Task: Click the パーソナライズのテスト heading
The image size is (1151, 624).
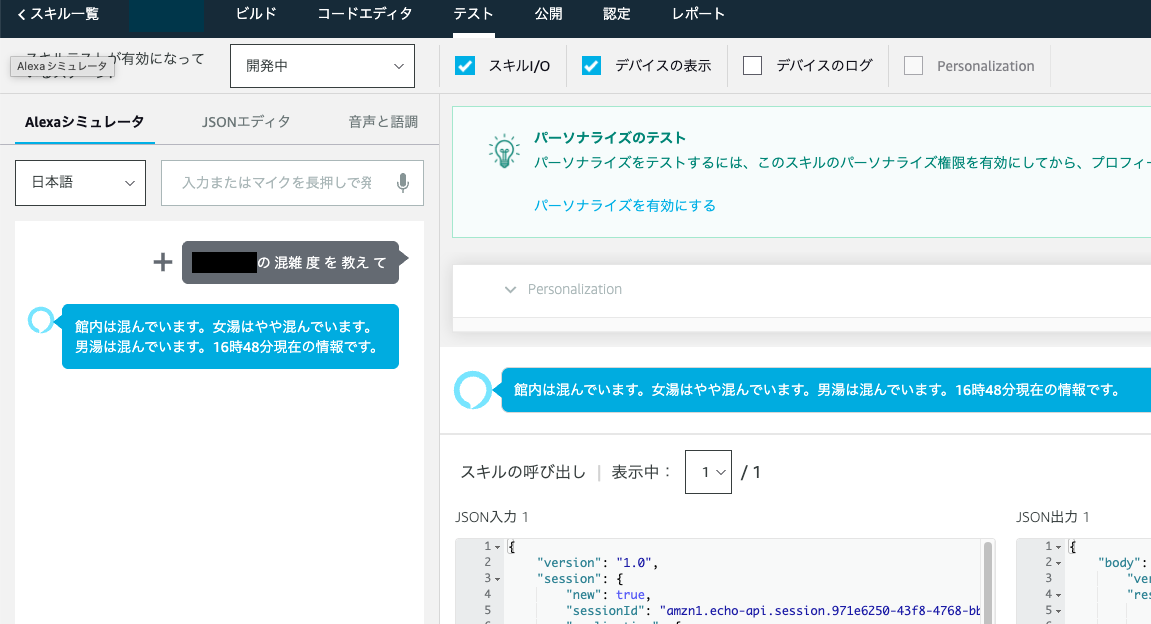Action: coord(609,138)
